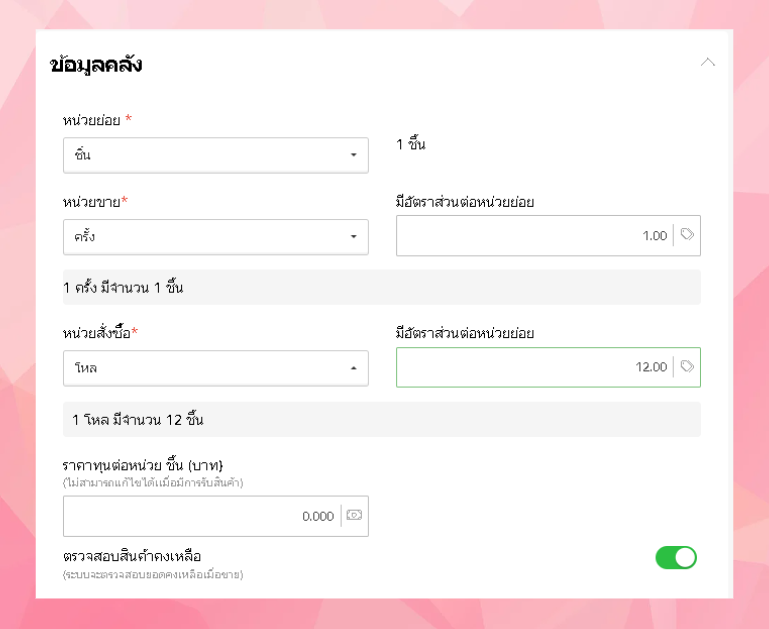Focus the sales unit ratio field showing 1.00

pyautogui.click(x=535, y=236)
